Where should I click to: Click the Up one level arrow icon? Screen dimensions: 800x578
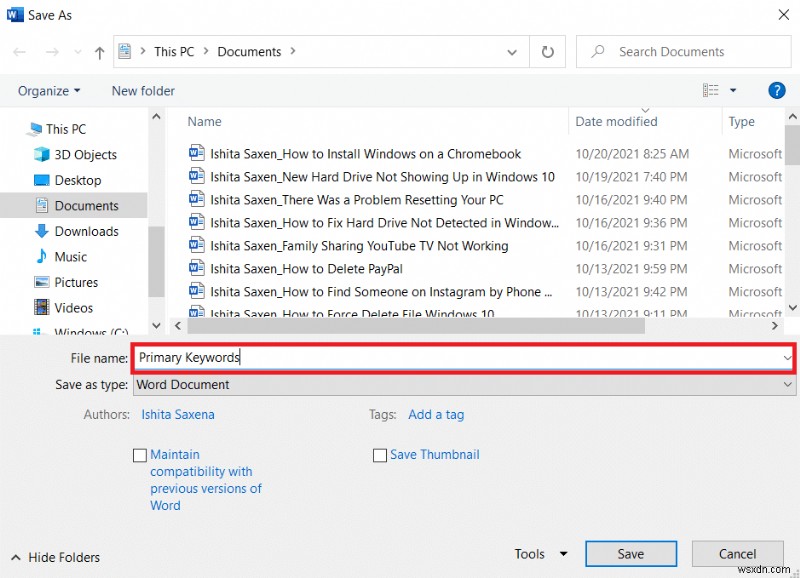(99, 52)
